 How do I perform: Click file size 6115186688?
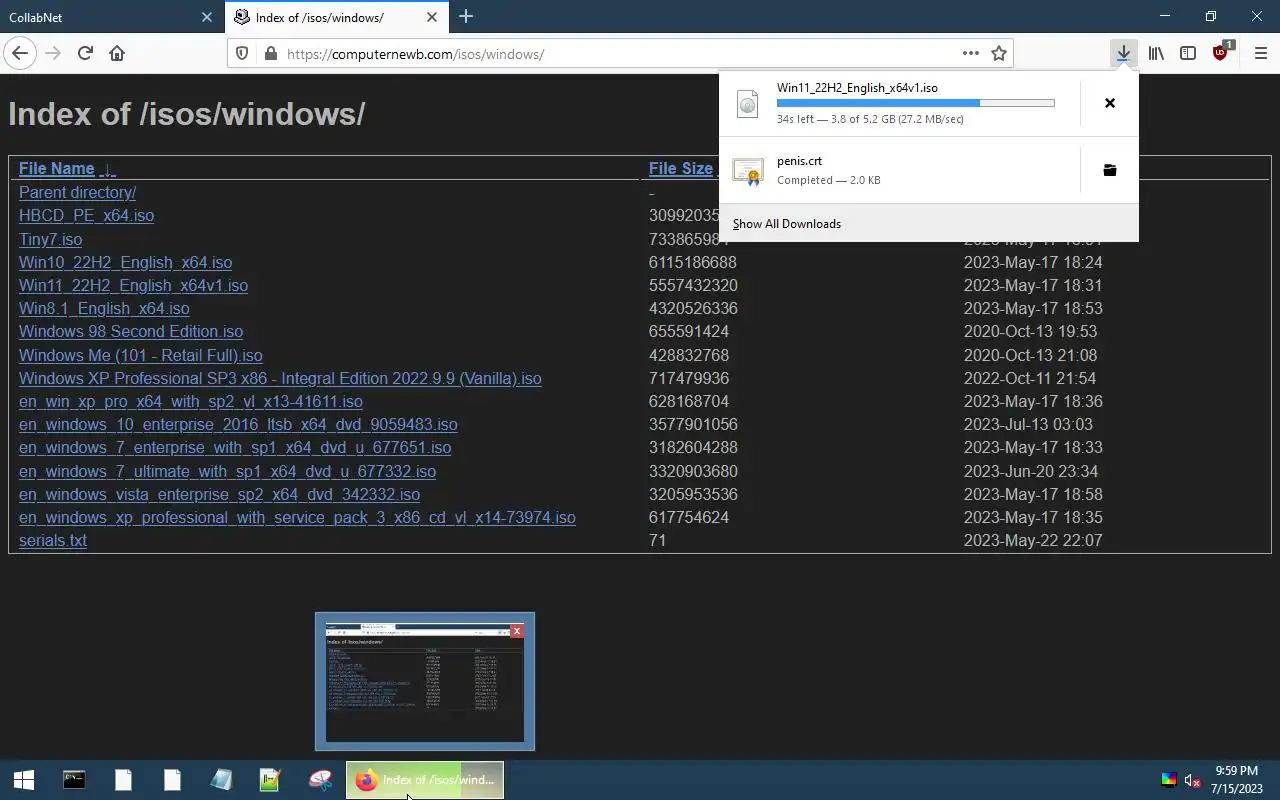tap(692, 262)
